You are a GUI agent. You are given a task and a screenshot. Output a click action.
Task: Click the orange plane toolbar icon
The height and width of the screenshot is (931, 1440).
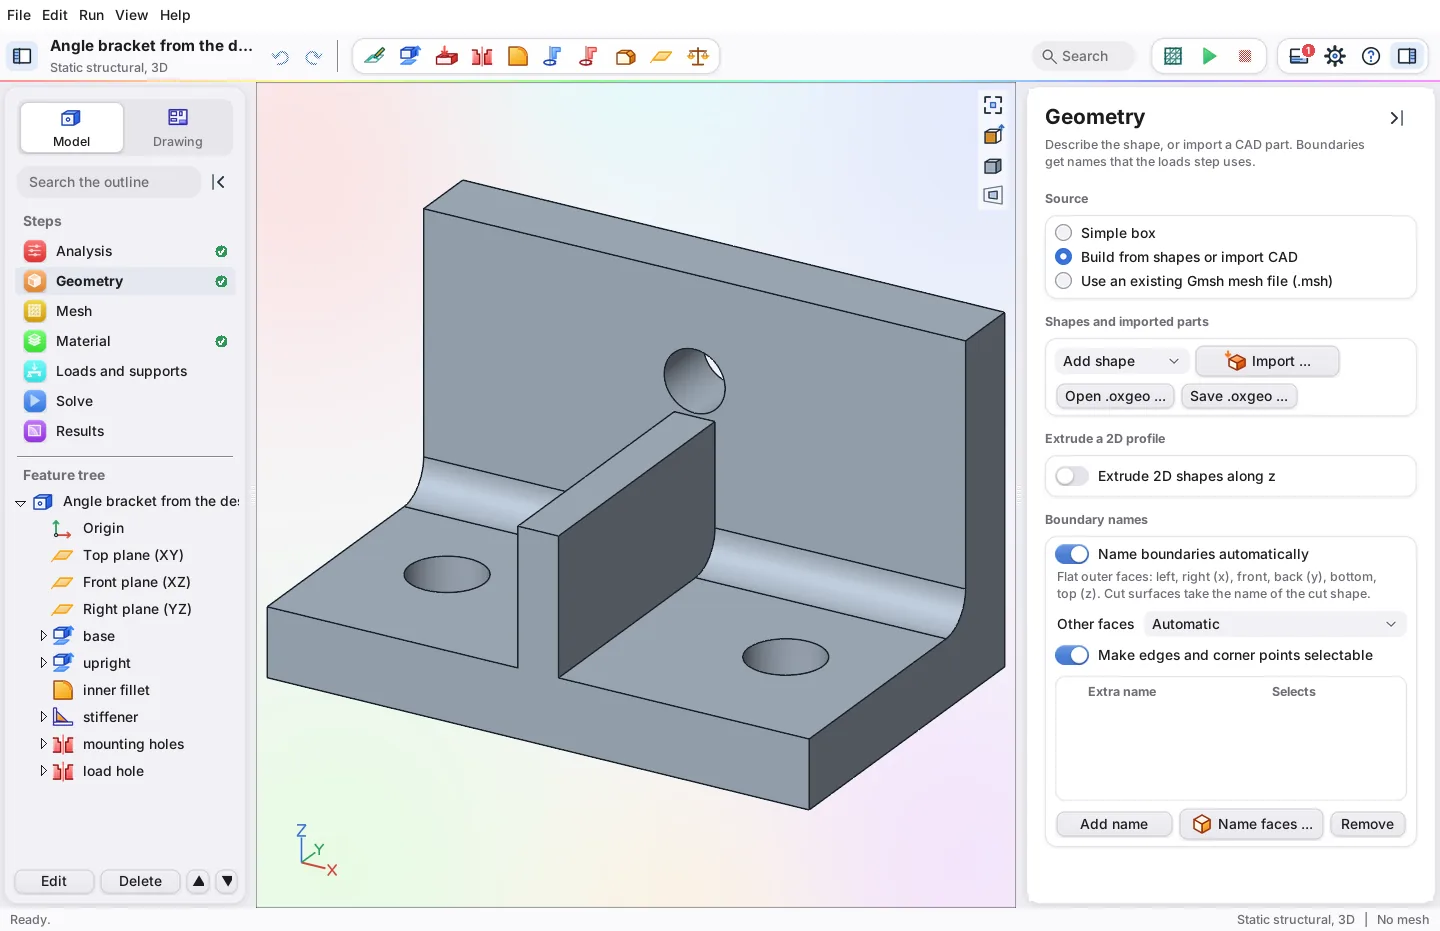662,56
